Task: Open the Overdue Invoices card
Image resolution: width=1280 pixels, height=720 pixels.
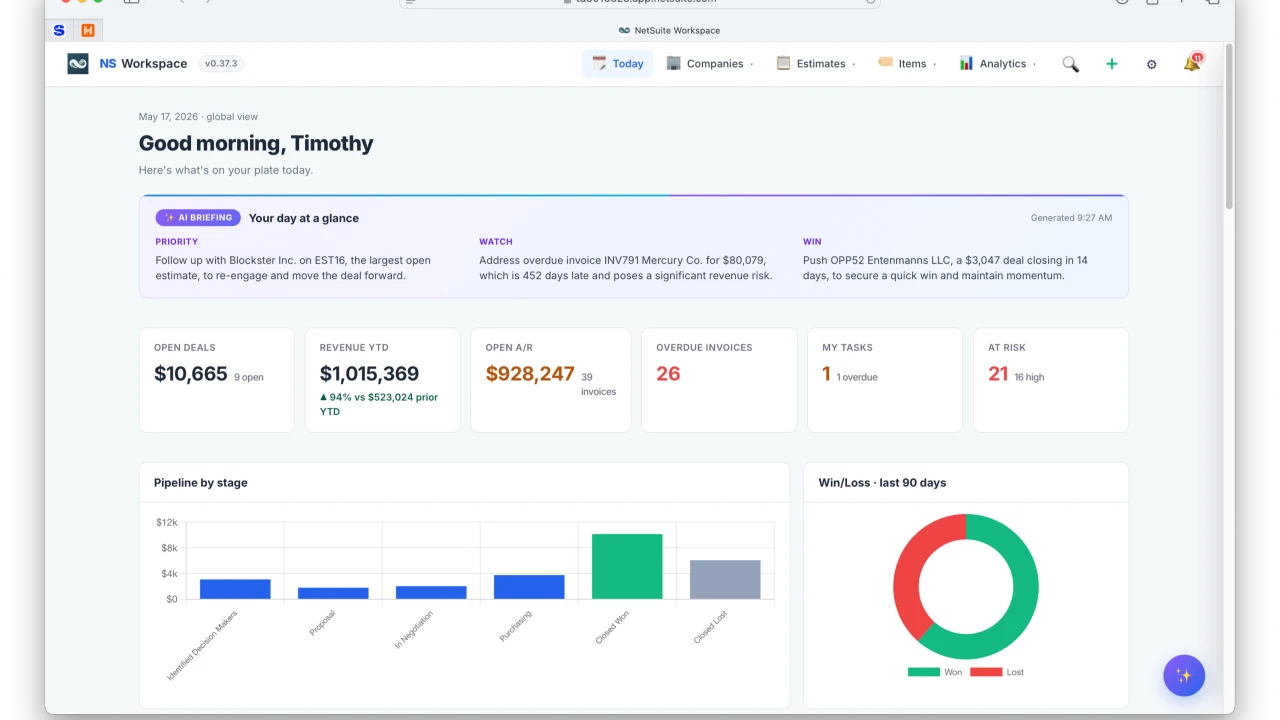Action: [719, 380]
